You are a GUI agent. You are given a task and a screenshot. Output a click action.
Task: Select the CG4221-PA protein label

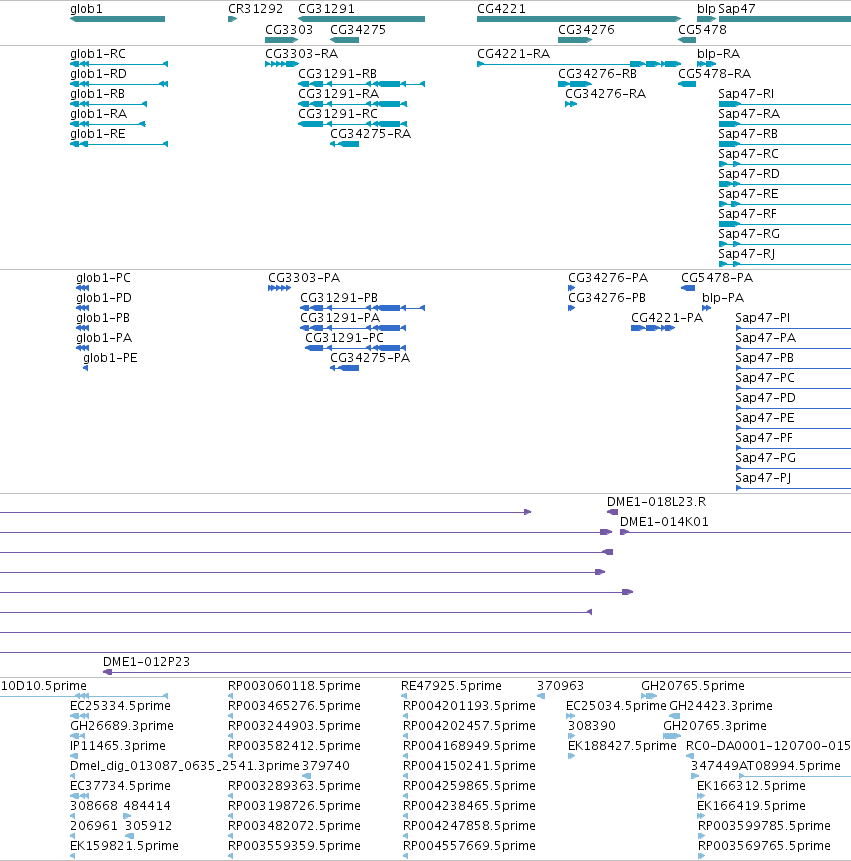(x=667, y=318)
